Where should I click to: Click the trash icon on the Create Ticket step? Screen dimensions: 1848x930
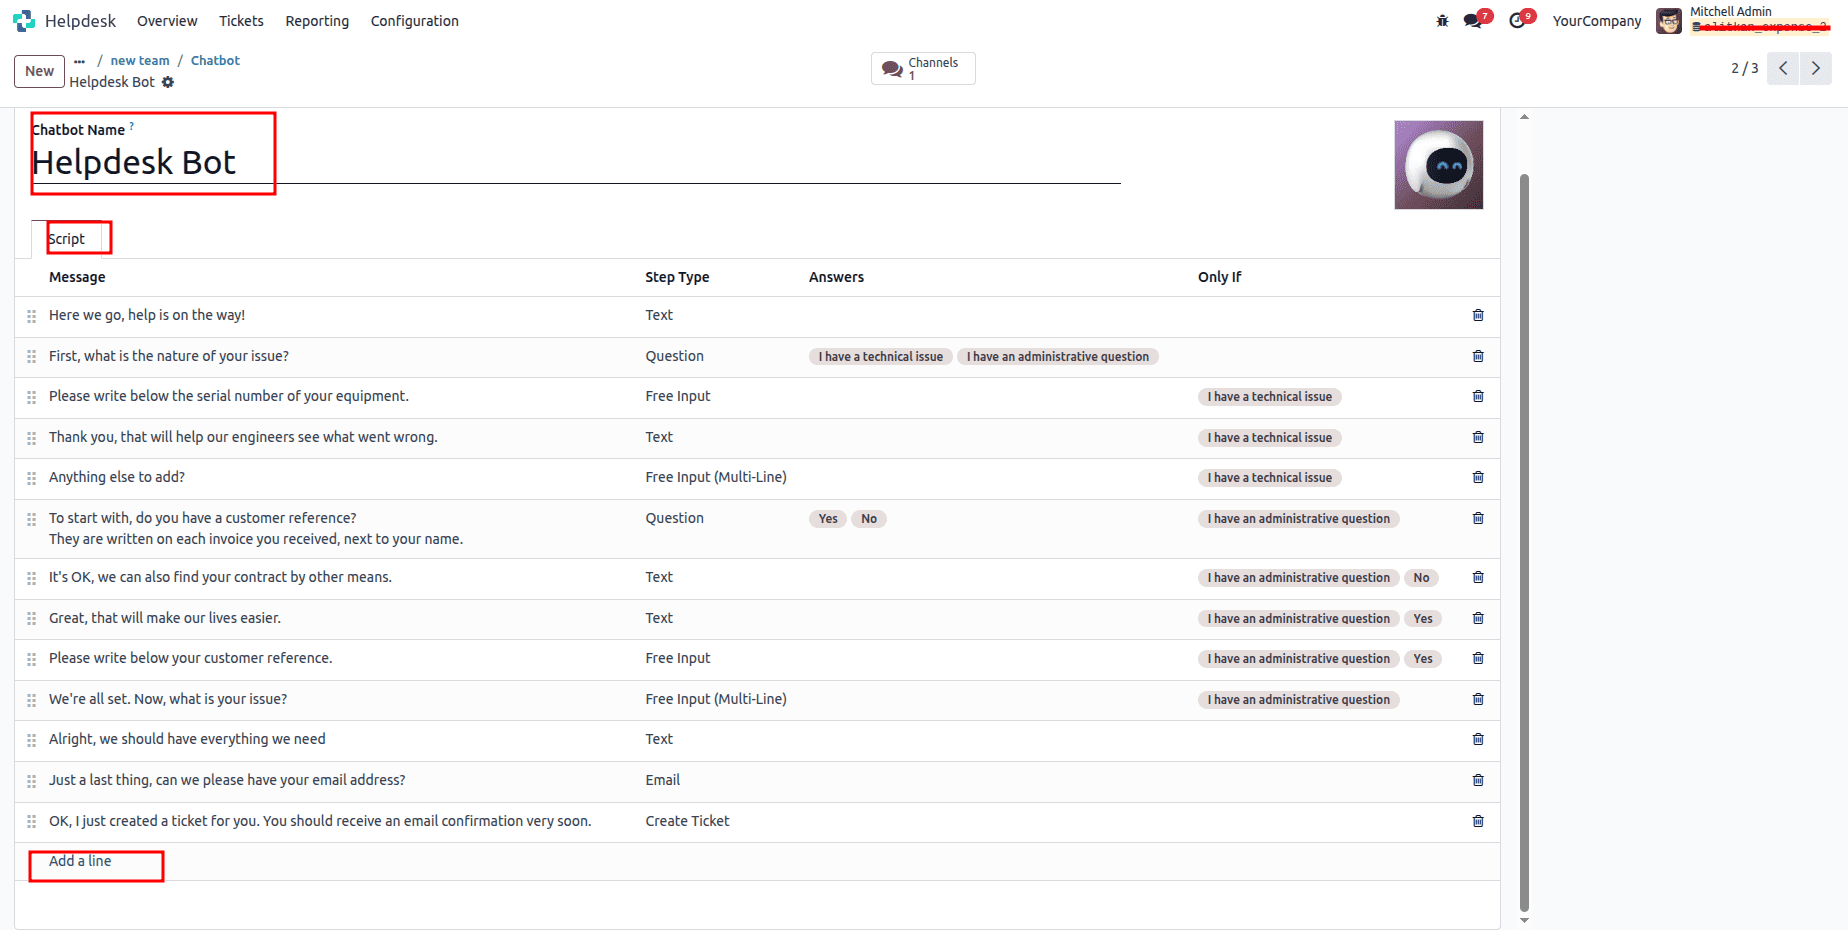[x=1478, y=821]
